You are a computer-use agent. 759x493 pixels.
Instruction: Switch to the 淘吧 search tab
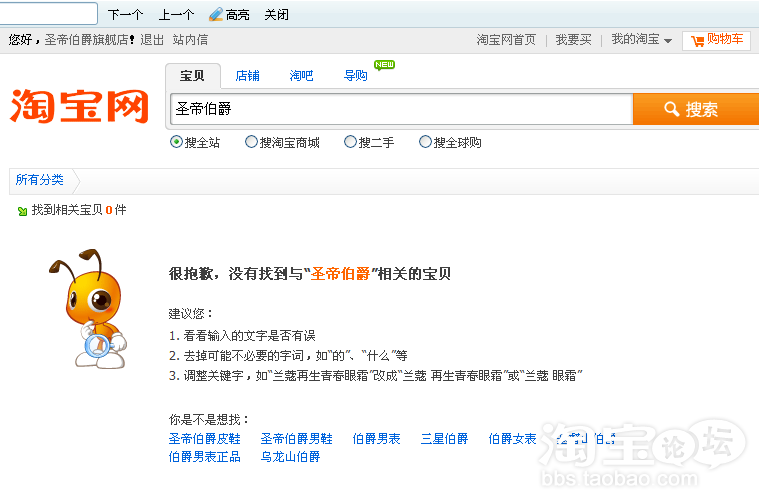click(302, 76)
